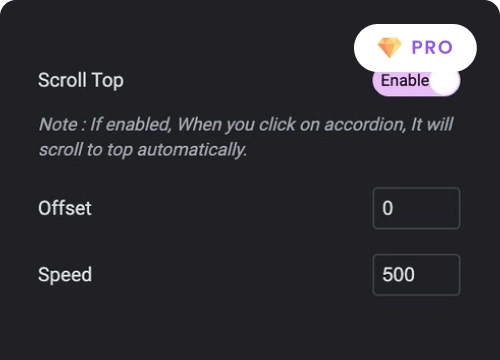
Task: Click the white knob of Scroll Top toggle
Action: pos(445,81)
